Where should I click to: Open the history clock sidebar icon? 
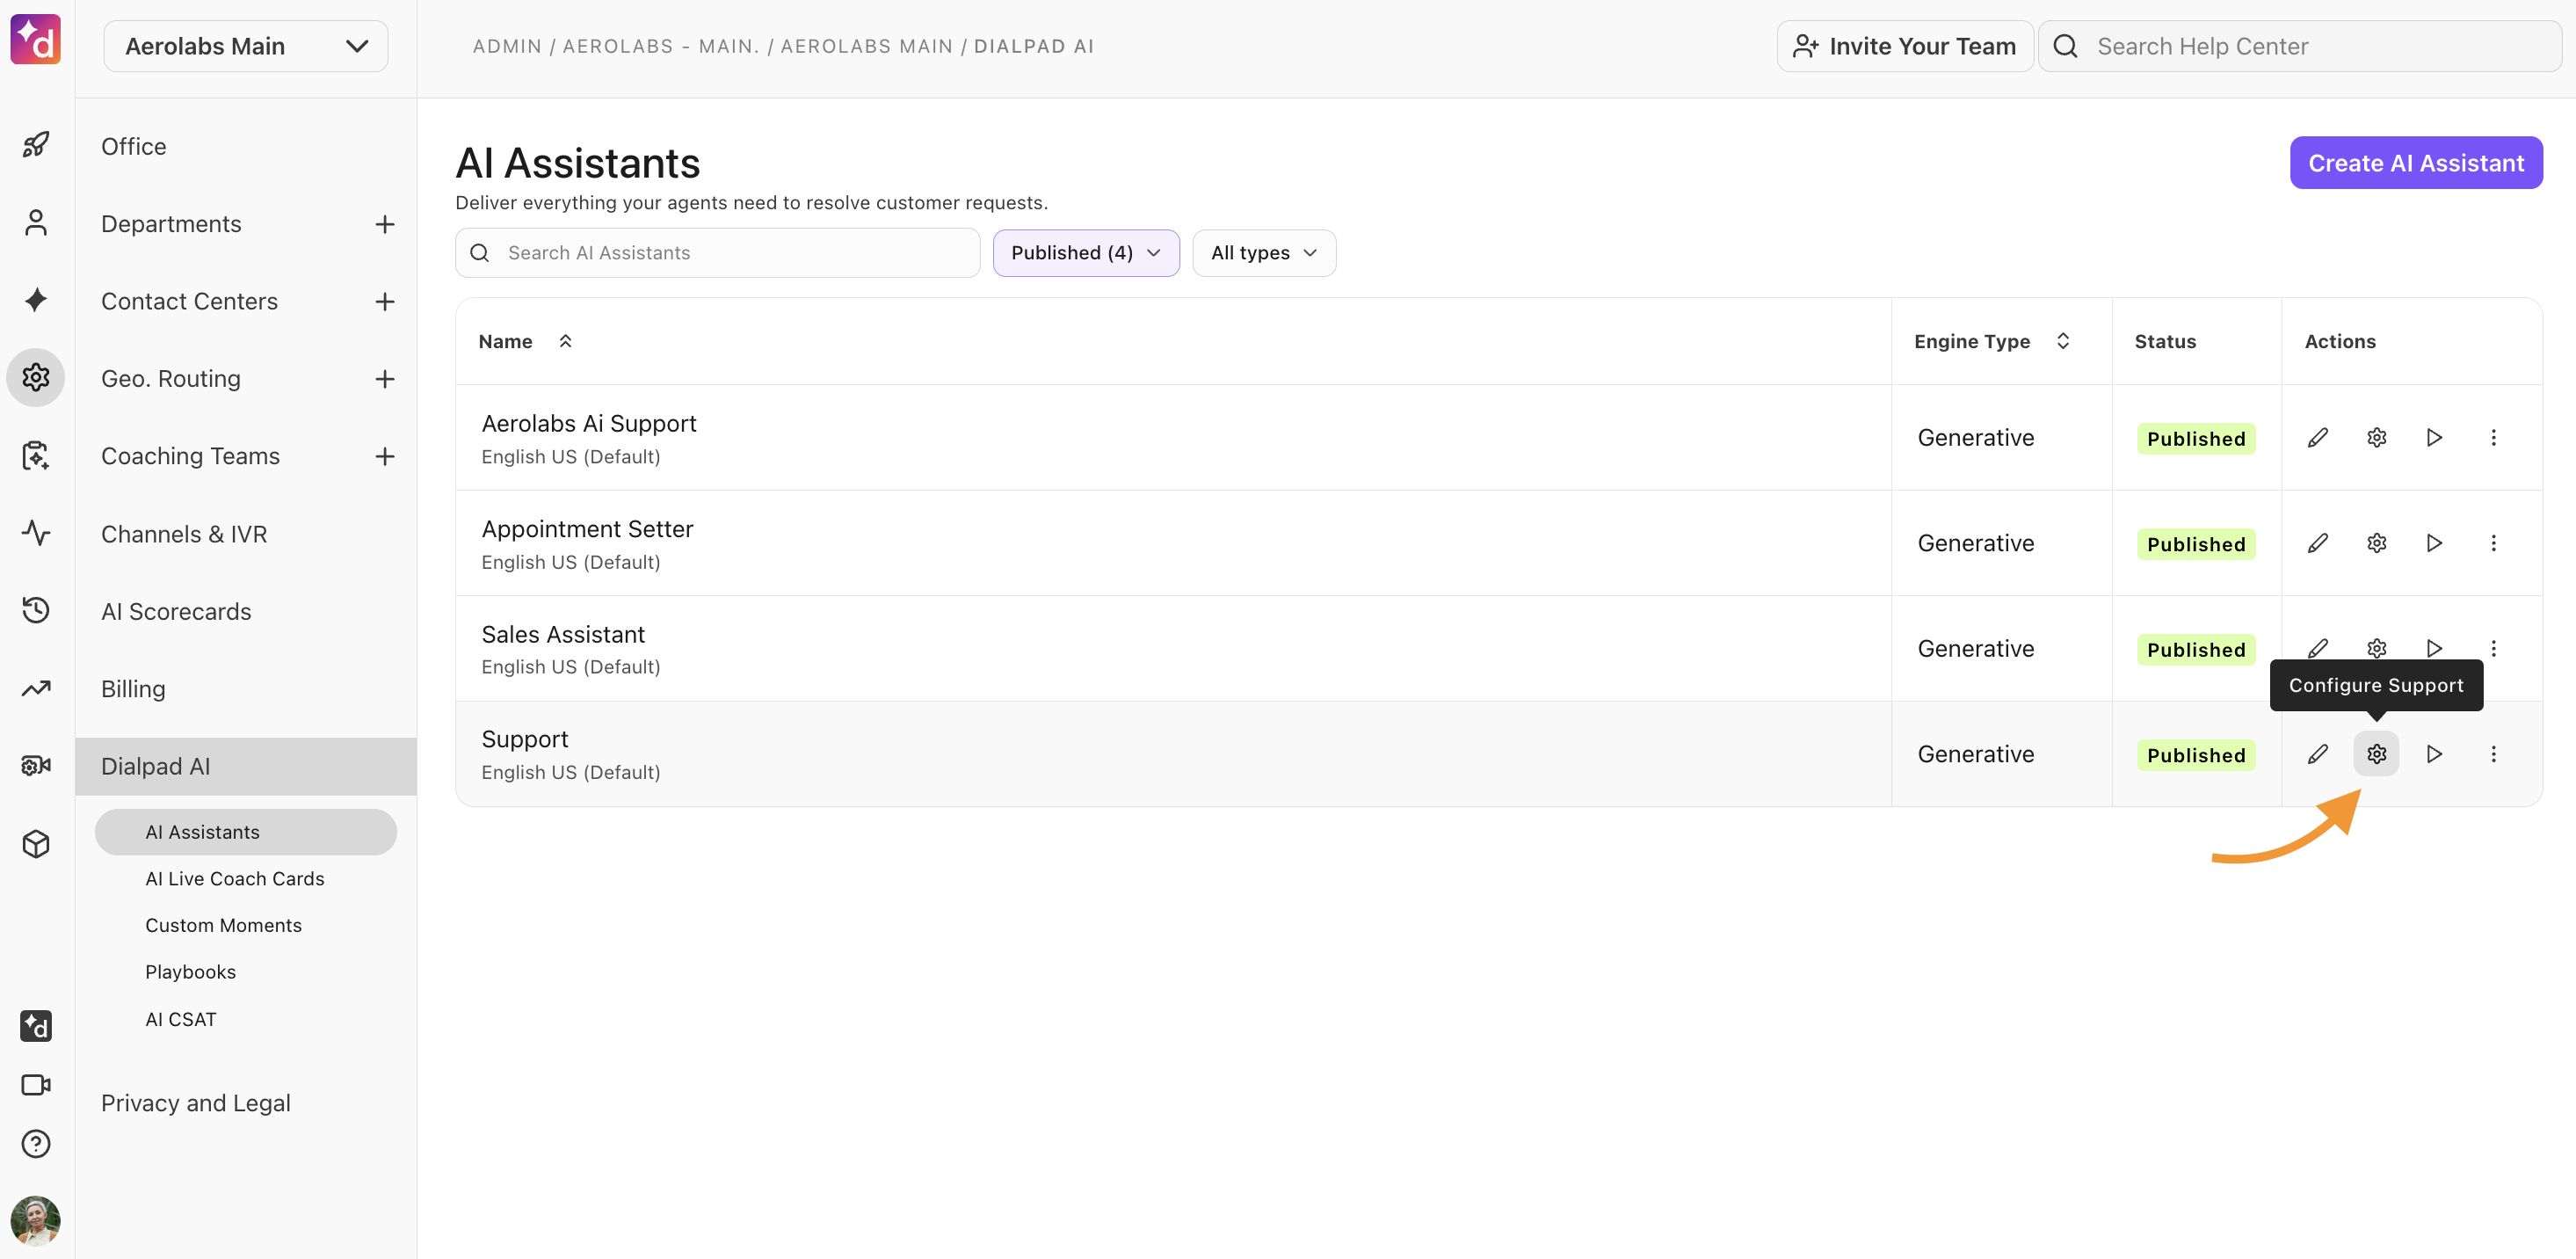36,610
